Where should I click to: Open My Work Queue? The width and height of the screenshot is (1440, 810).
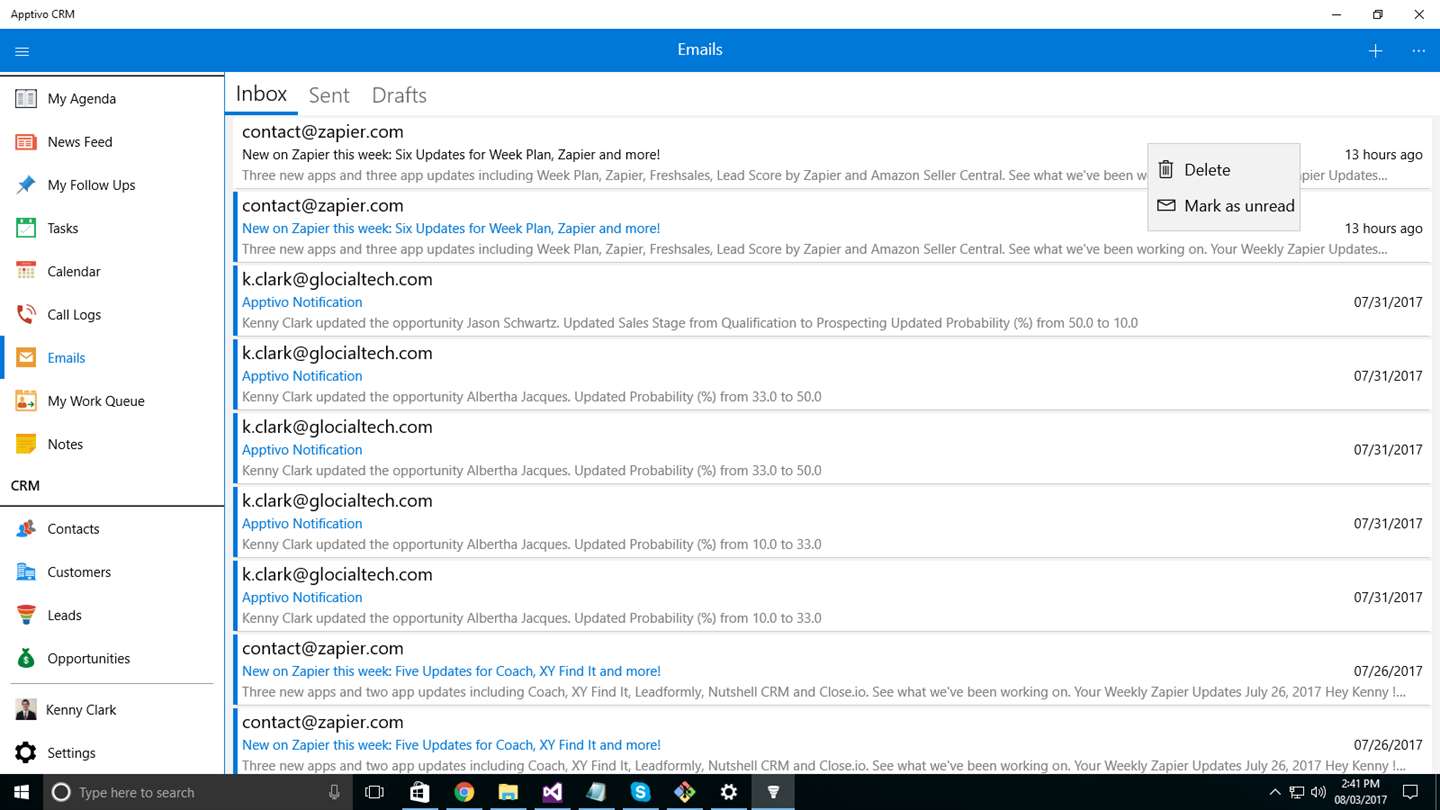112,401
